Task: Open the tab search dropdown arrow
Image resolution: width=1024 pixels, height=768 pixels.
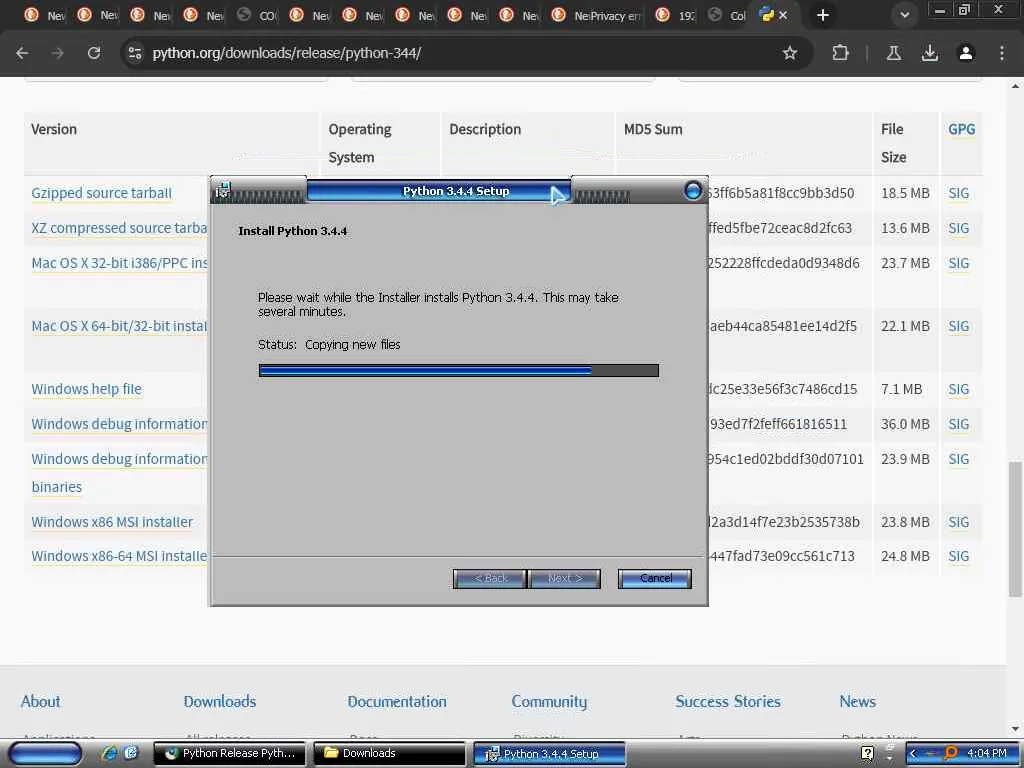Action: (x=904, y=15)
